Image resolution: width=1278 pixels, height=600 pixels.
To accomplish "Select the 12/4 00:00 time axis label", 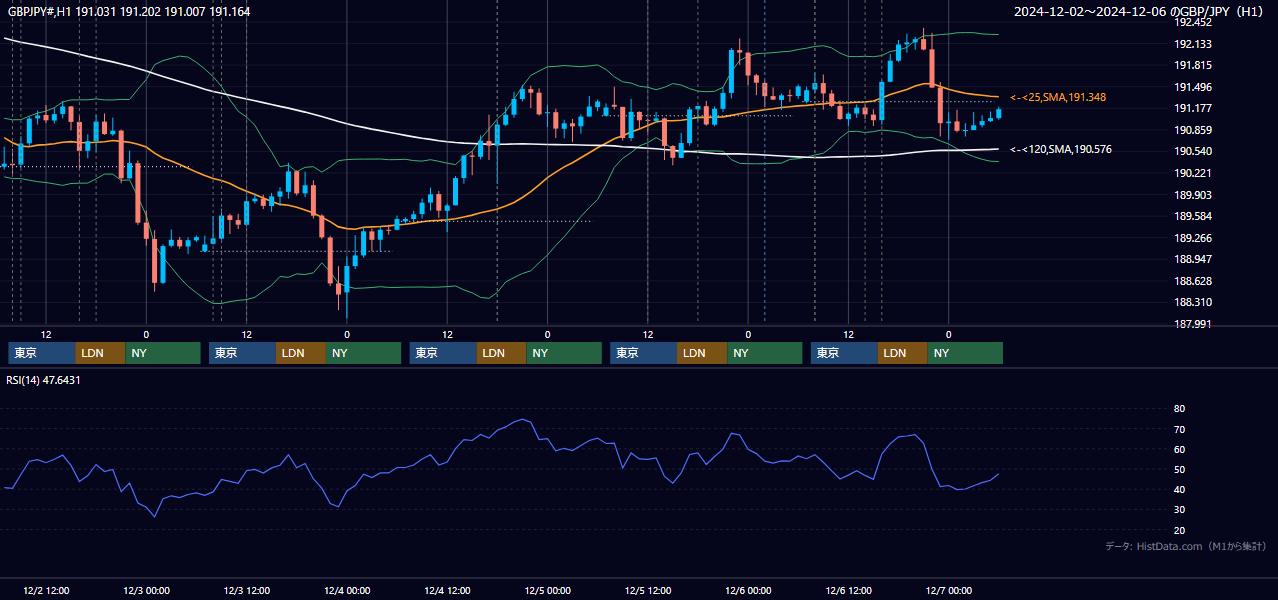I will (347, 591).
